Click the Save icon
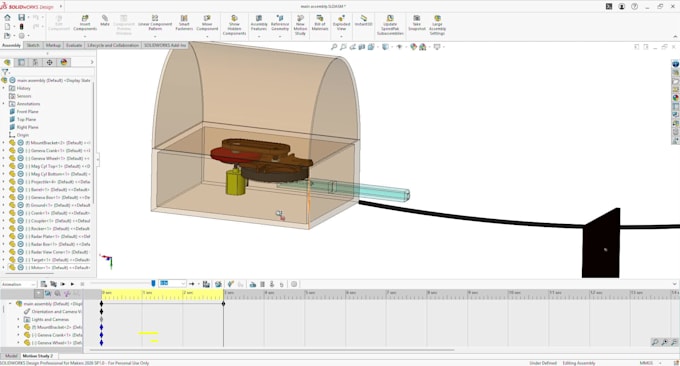 pos(21,17)
